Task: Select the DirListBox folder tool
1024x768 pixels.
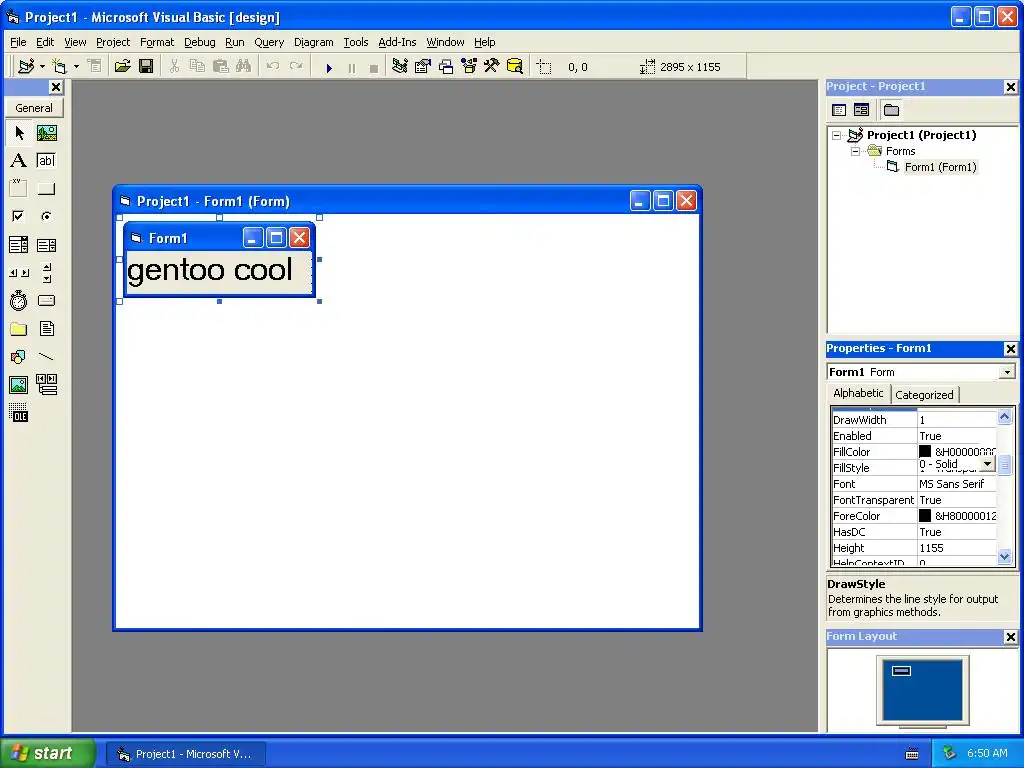Action: [19, 328]
